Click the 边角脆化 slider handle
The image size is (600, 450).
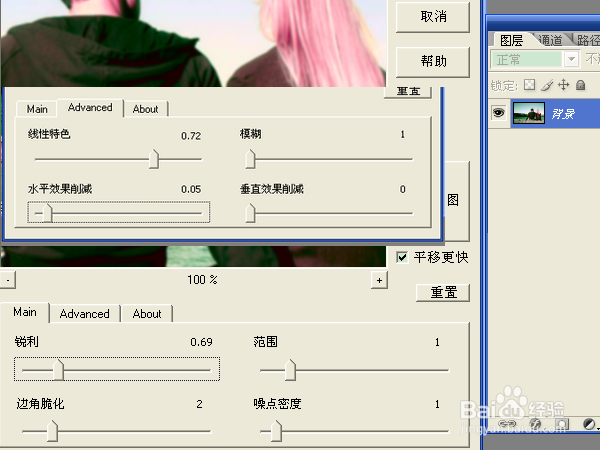click(52, 431)
